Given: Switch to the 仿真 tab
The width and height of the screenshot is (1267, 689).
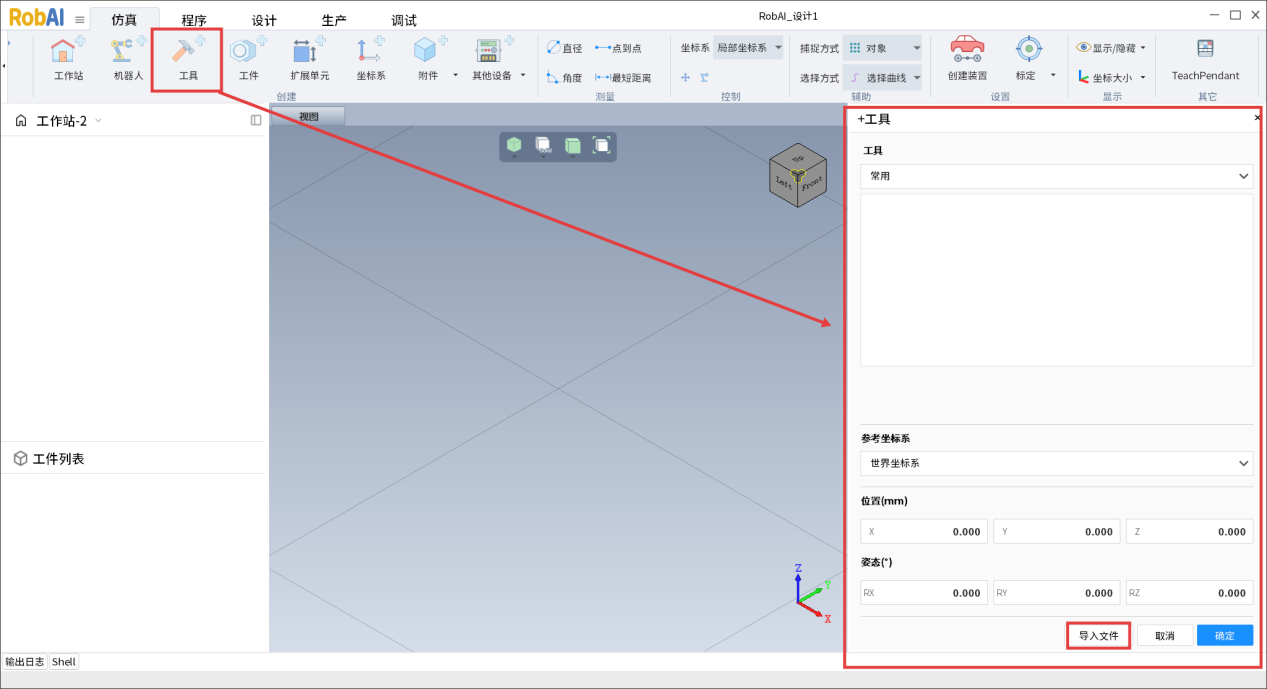Looking at the screenshot, I should click(x=124, y=19).
